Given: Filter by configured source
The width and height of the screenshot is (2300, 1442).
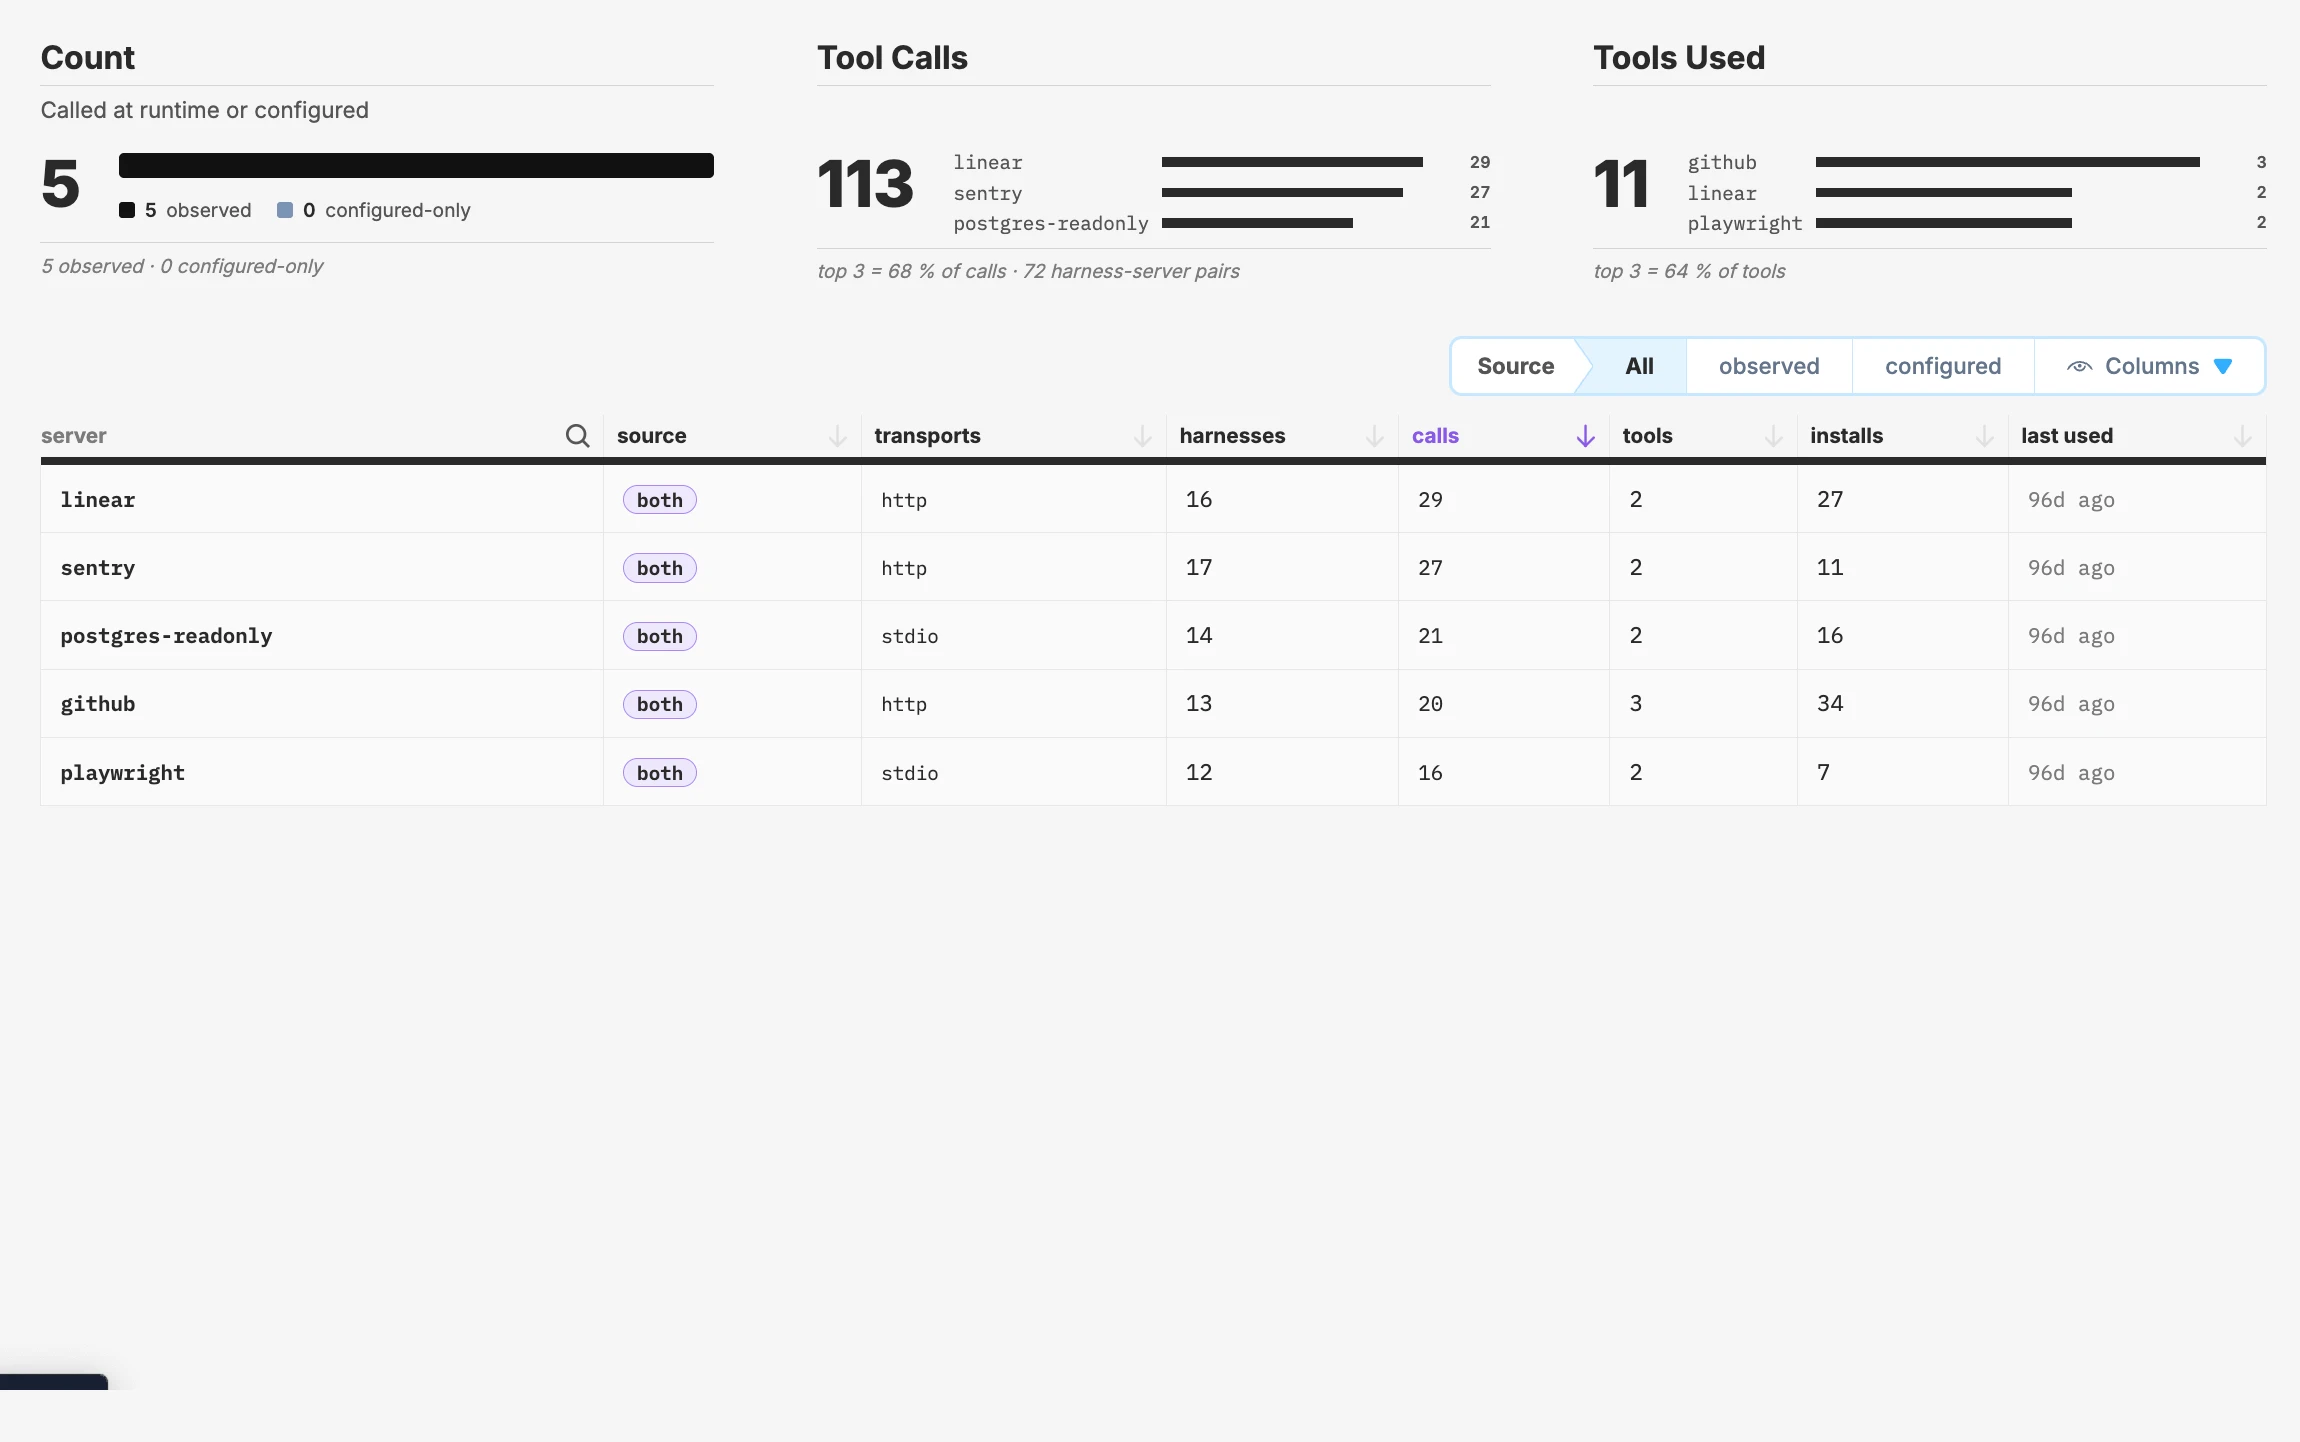Looking at the screenshot, I should 1943,366.
